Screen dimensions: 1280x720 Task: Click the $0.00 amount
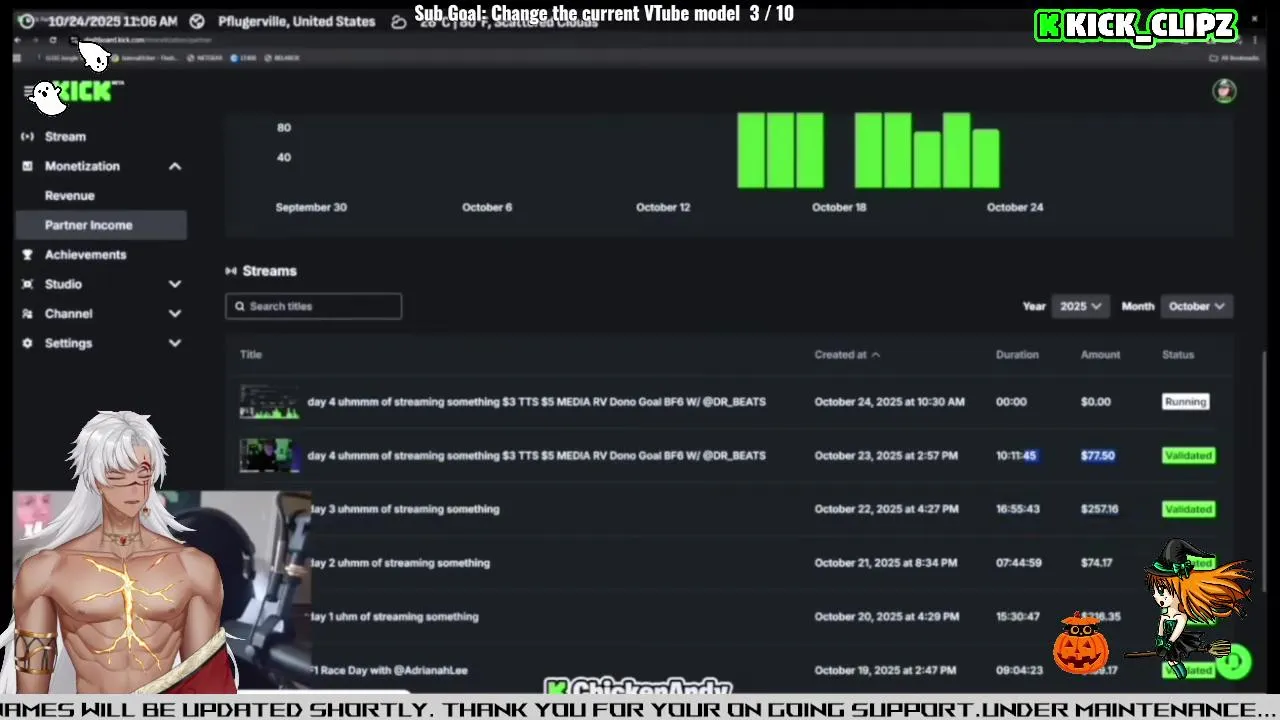point(1095,402)
